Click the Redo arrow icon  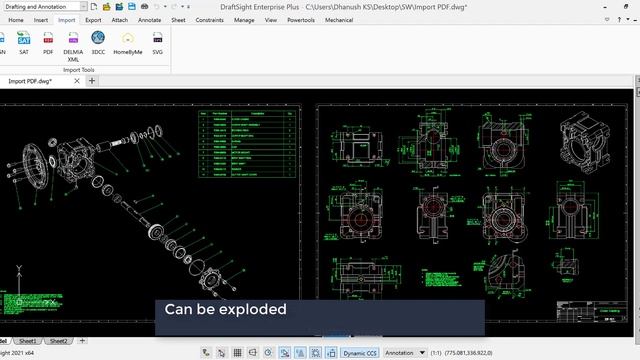click(174, 7)
